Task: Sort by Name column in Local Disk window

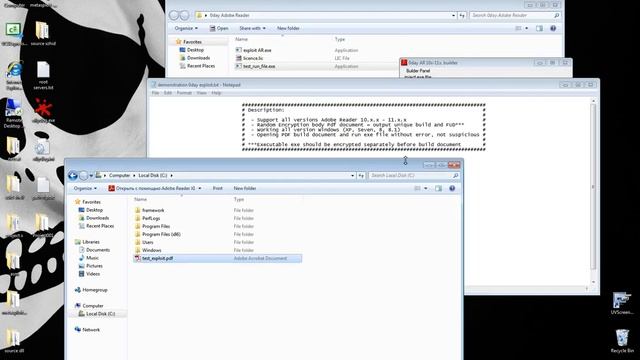Action: coord(140,200)
